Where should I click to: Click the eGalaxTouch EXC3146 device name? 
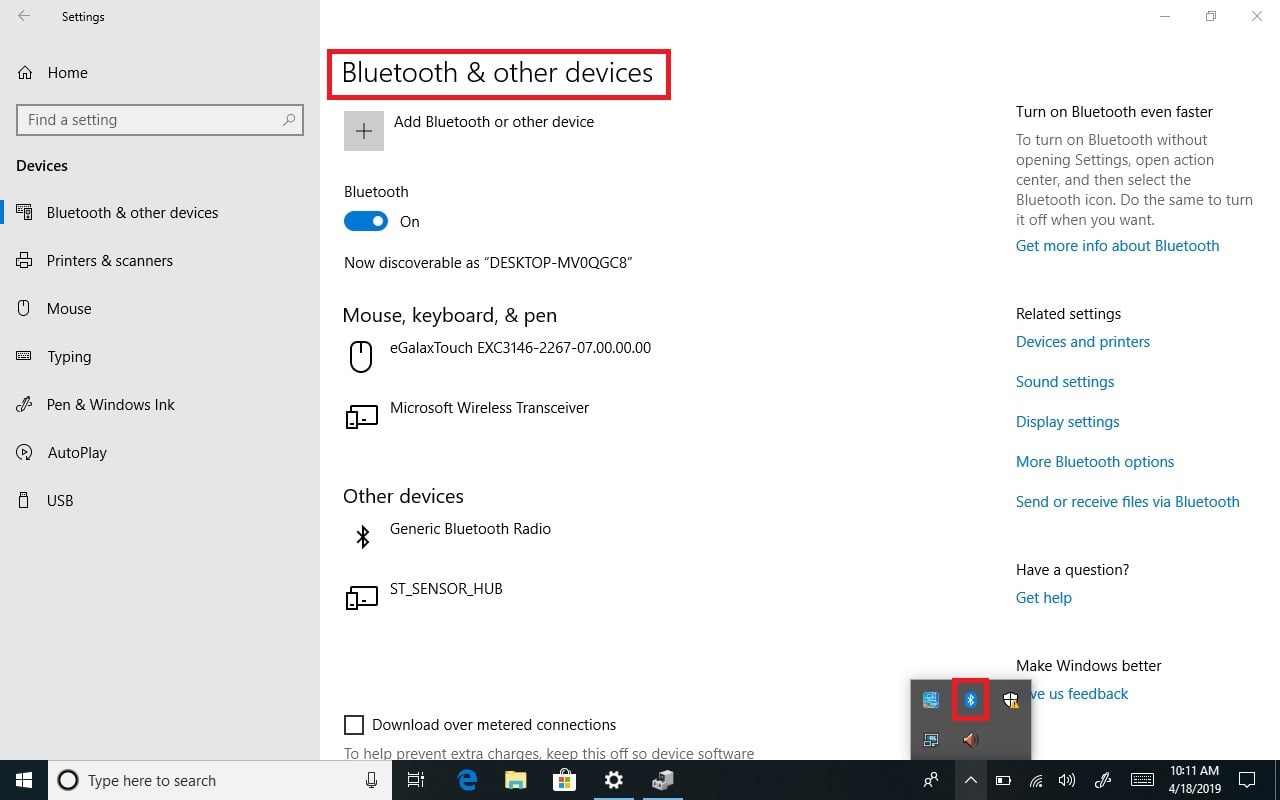520,348
